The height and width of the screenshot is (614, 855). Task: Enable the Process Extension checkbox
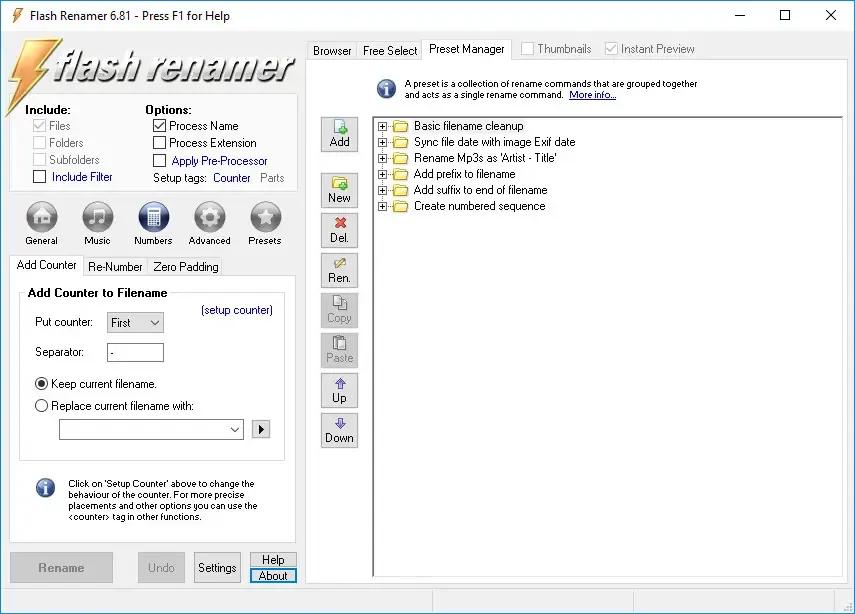click(159, 143)
